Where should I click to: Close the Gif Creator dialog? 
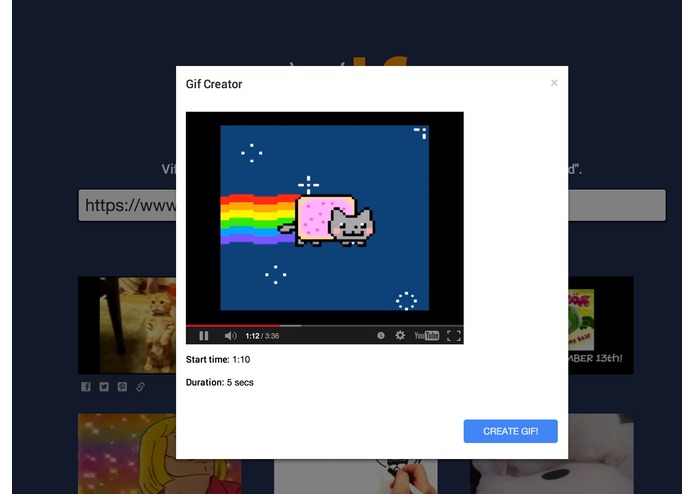pyautogui.click(x=554, y=83)
